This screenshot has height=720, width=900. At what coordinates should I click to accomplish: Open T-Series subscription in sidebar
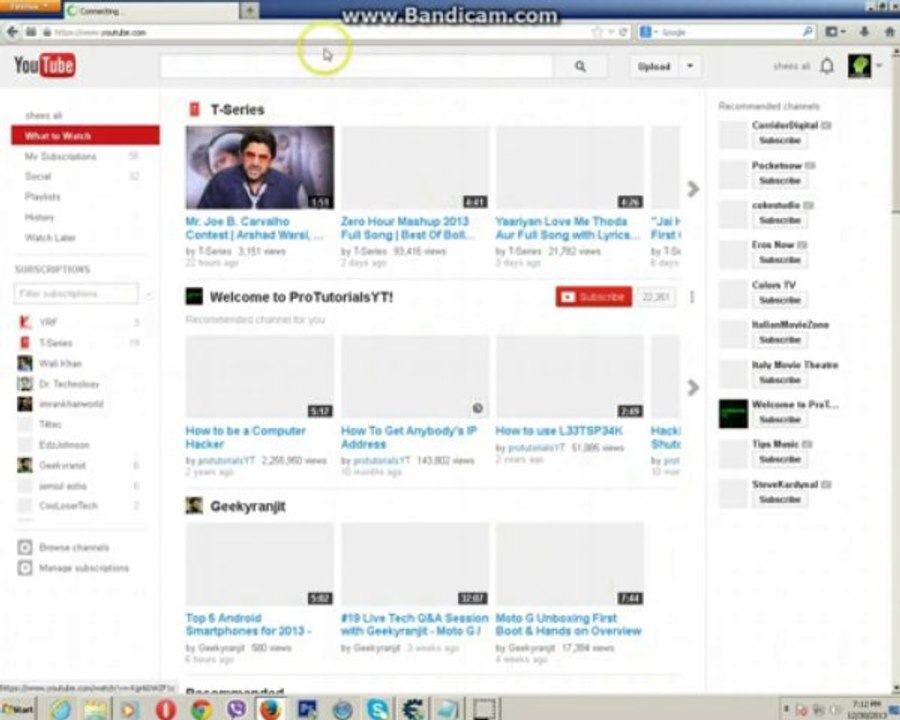coord(56,343)
